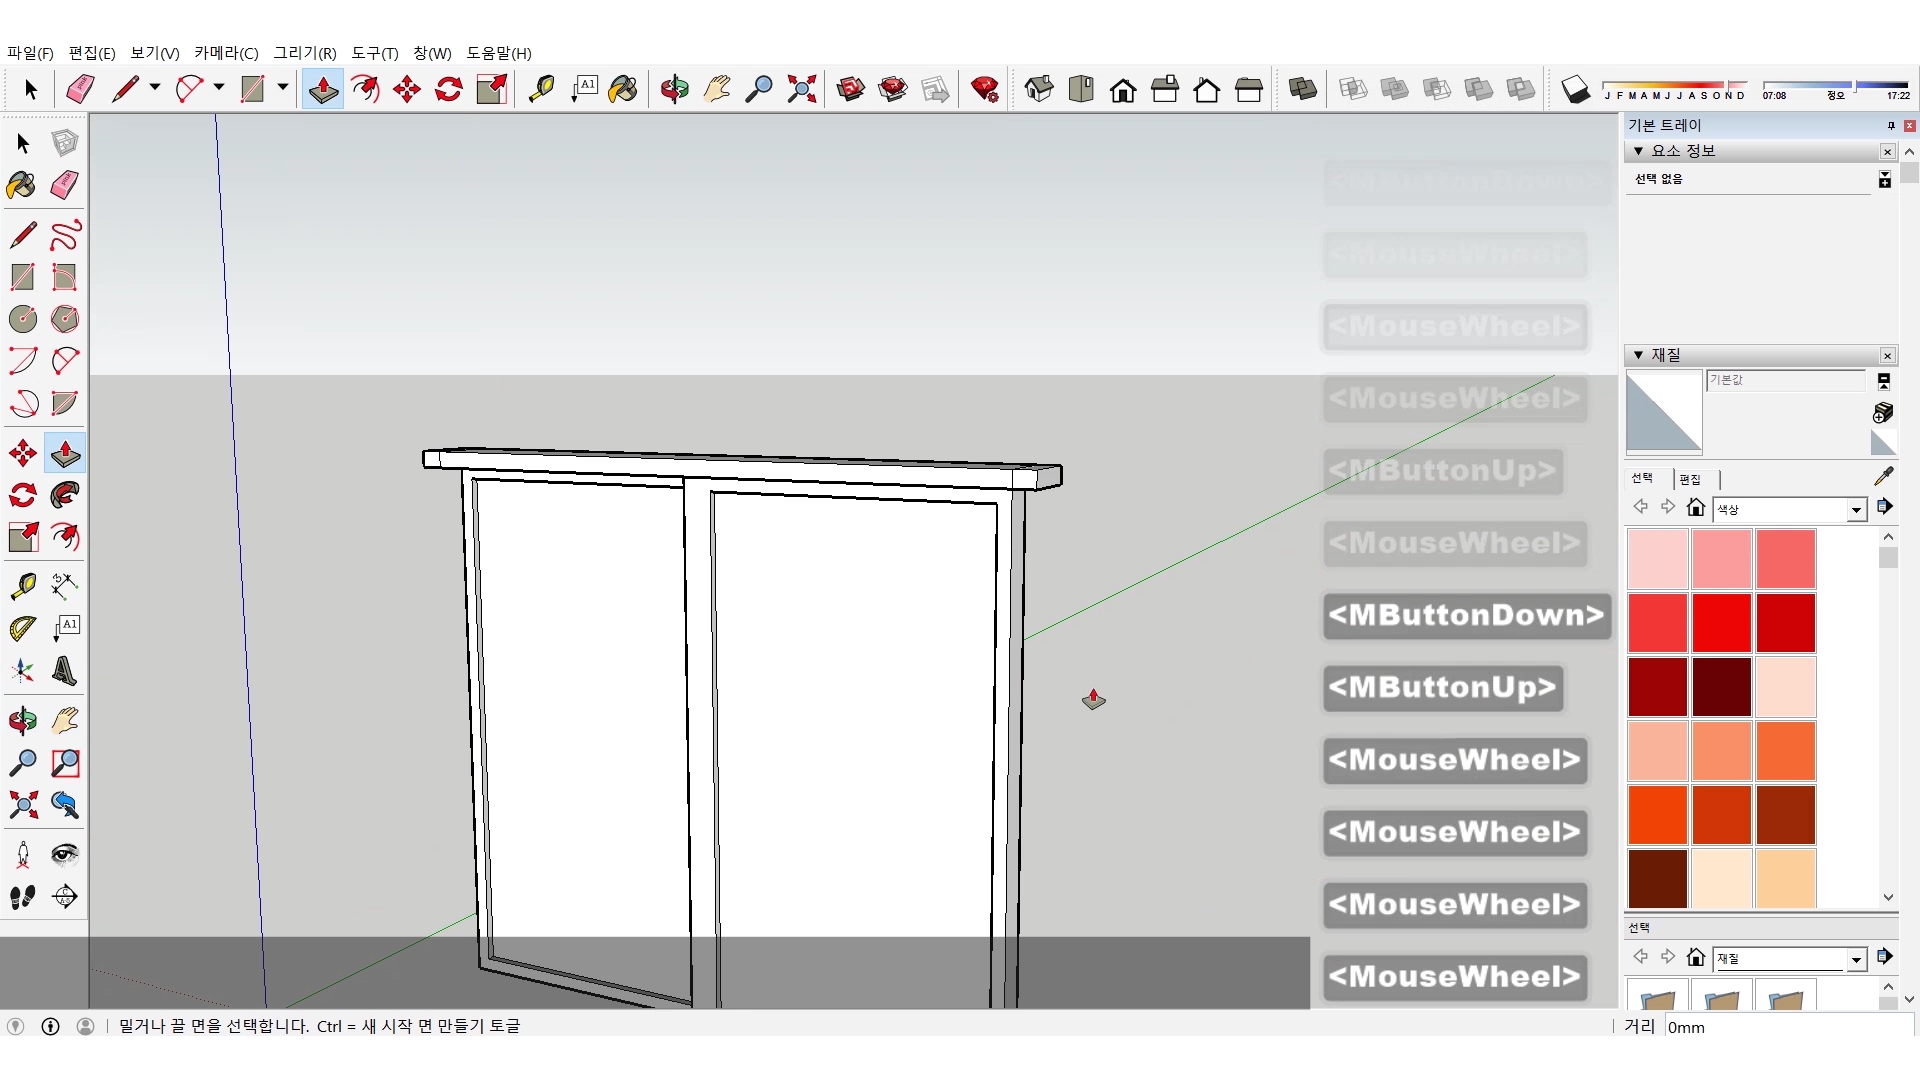Open the 색상 material library dropdown

(x=1856, y=510)
